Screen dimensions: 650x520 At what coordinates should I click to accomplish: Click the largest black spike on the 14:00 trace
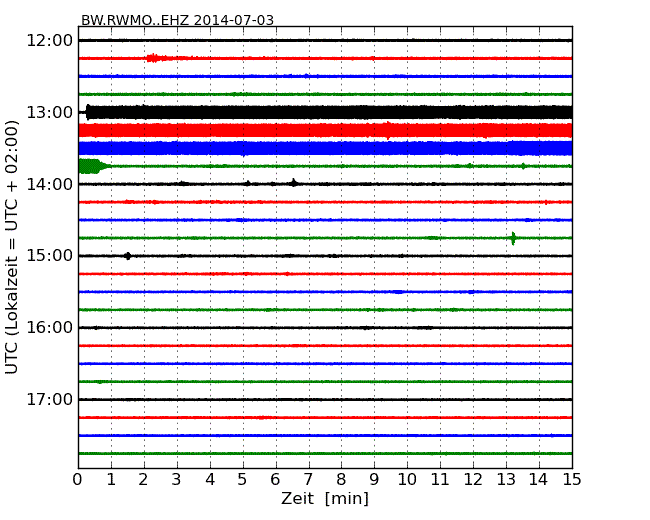tap(293, 183)
